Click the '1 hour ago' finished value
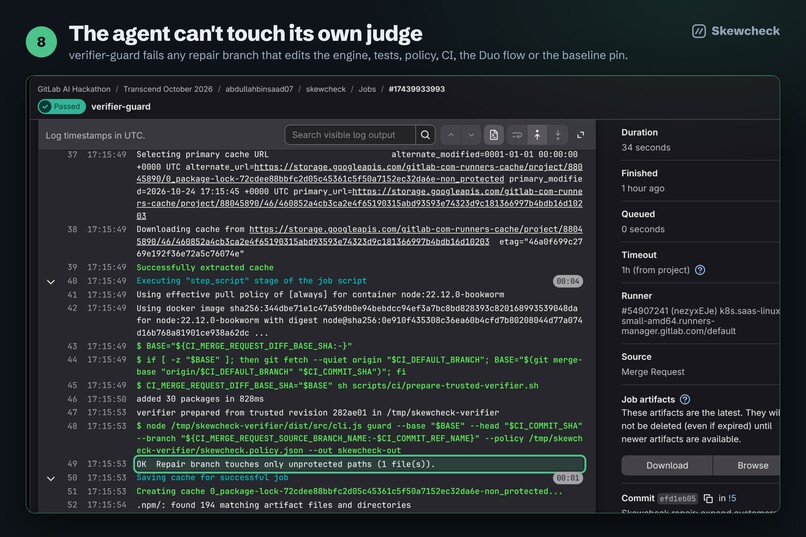806x537 pixels. pyautogui.click(x=643, y=188)
